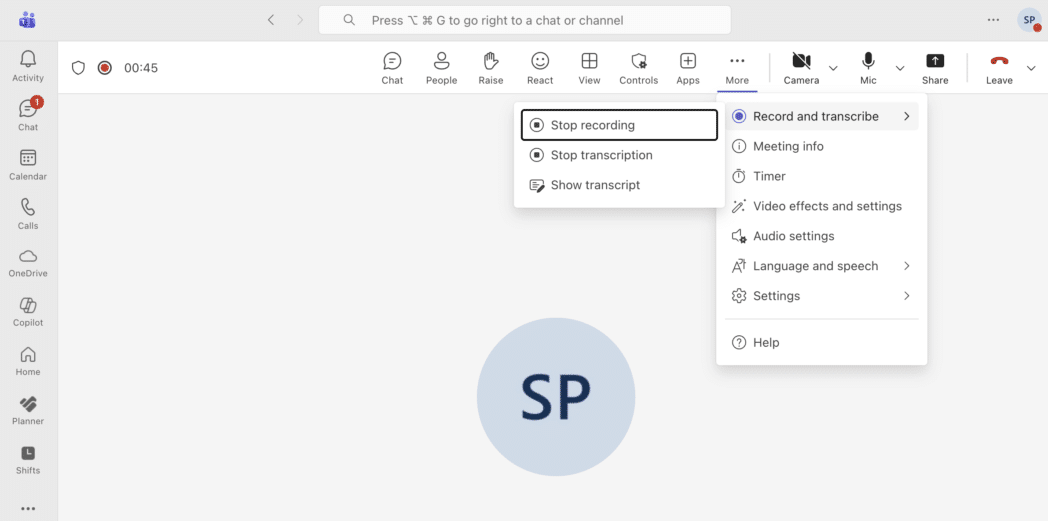Open the Chat panel in meeting toolbar

tap(392, 67)
